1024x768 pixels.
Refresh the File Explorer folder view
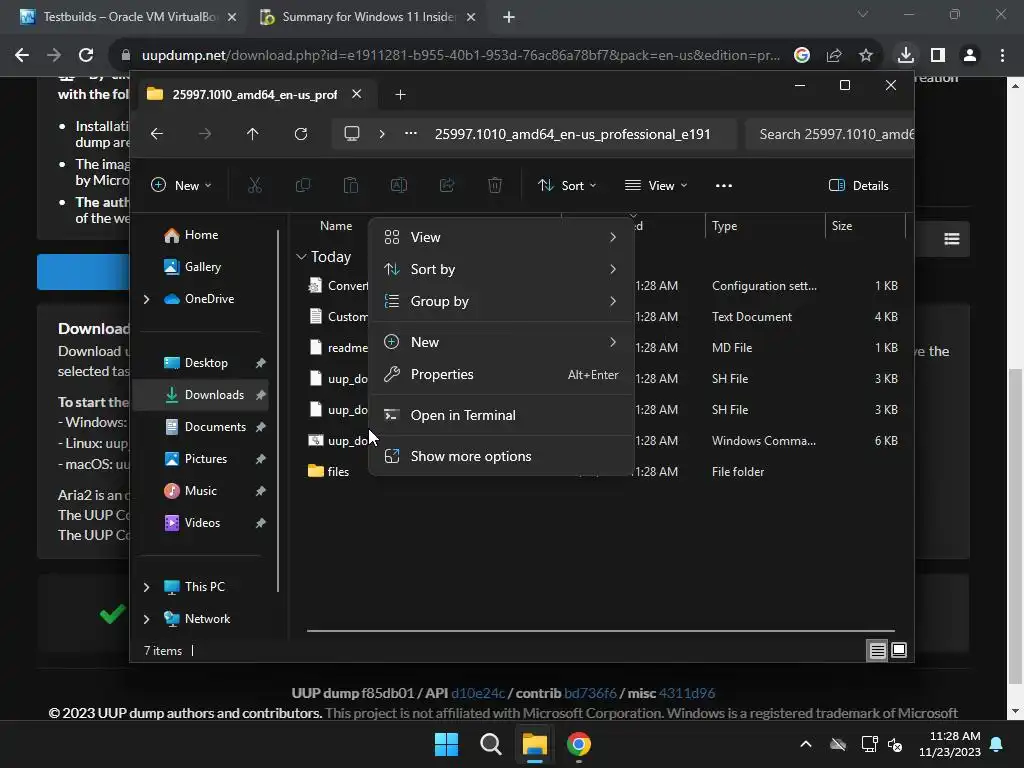coord(300,134)
